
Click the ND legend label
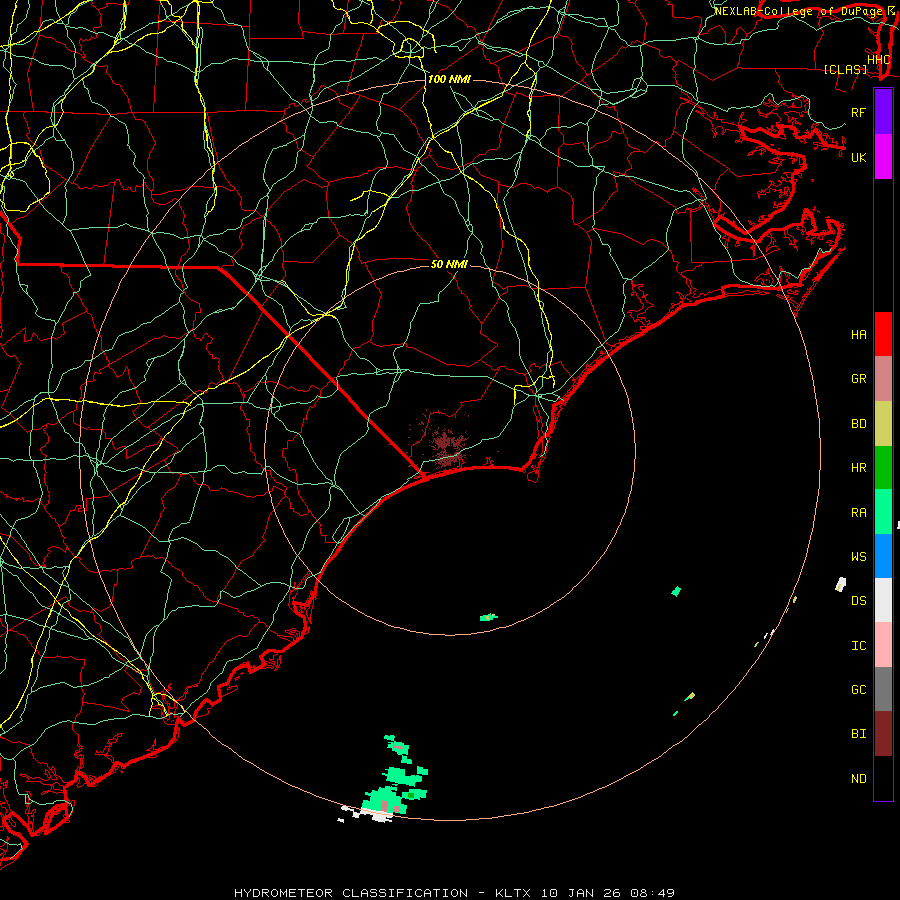(x=858, y=779)
